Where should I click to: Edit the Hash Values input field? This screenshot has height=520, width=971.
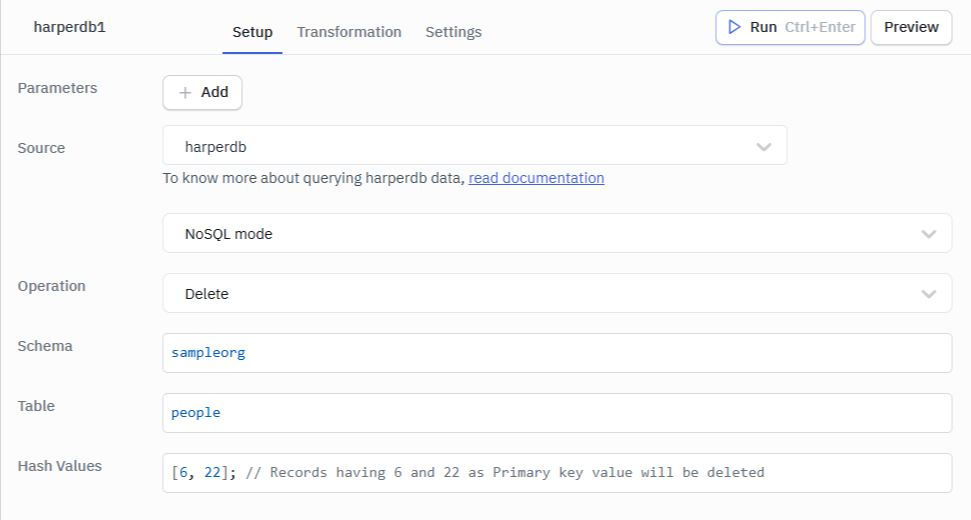[x=557, y=473]
